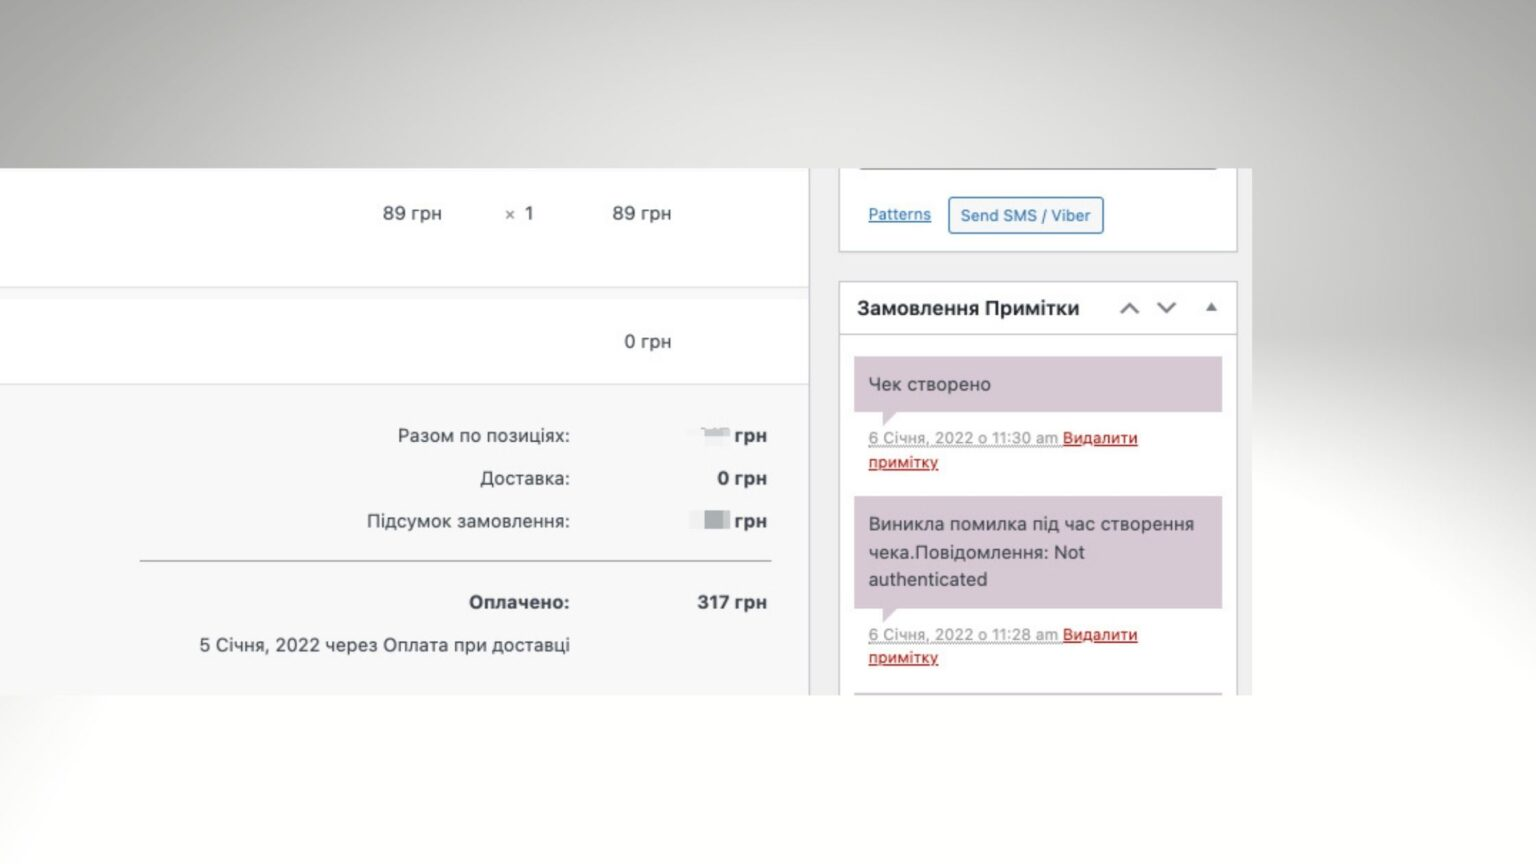Click the Оплачено value 317 грн

(x=732, y=602)
